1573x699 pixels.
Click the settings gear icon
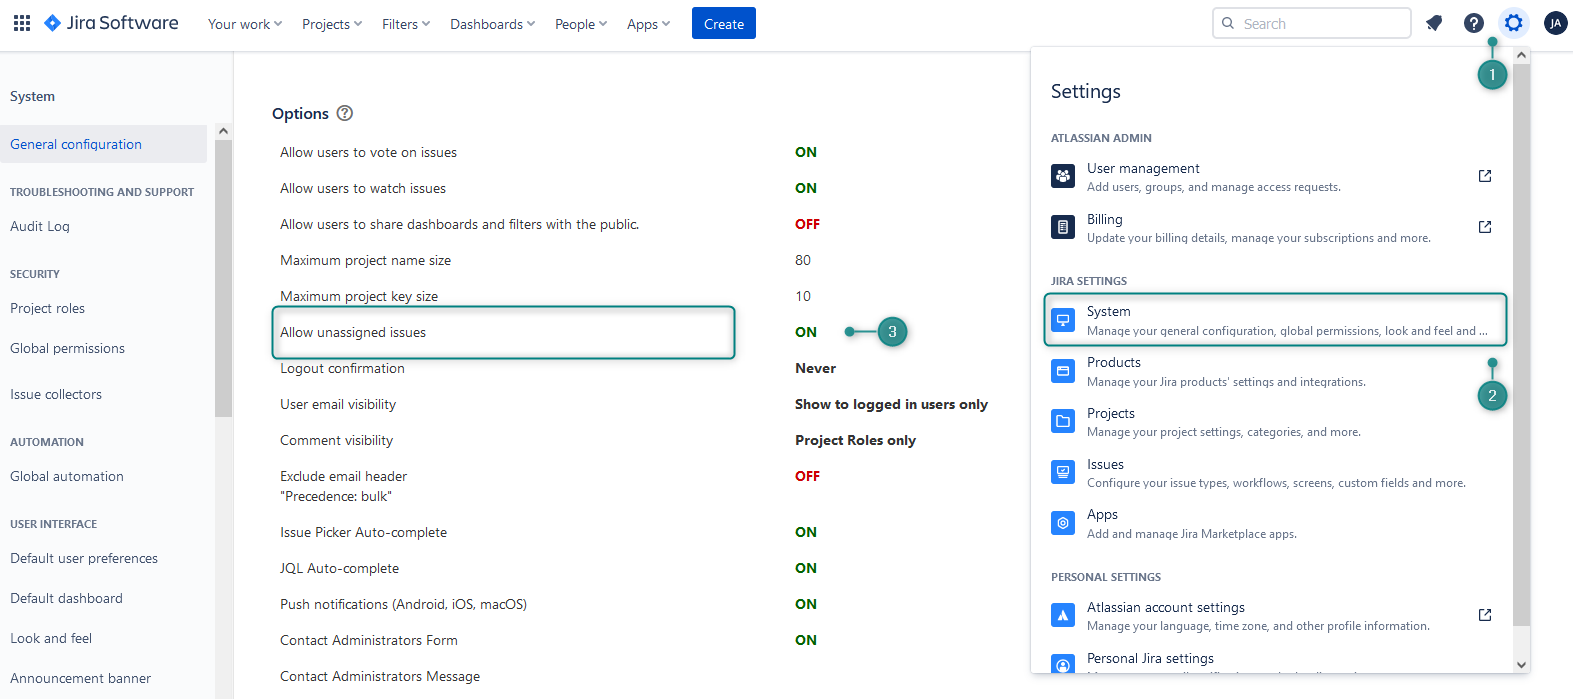pos(1514,23)
